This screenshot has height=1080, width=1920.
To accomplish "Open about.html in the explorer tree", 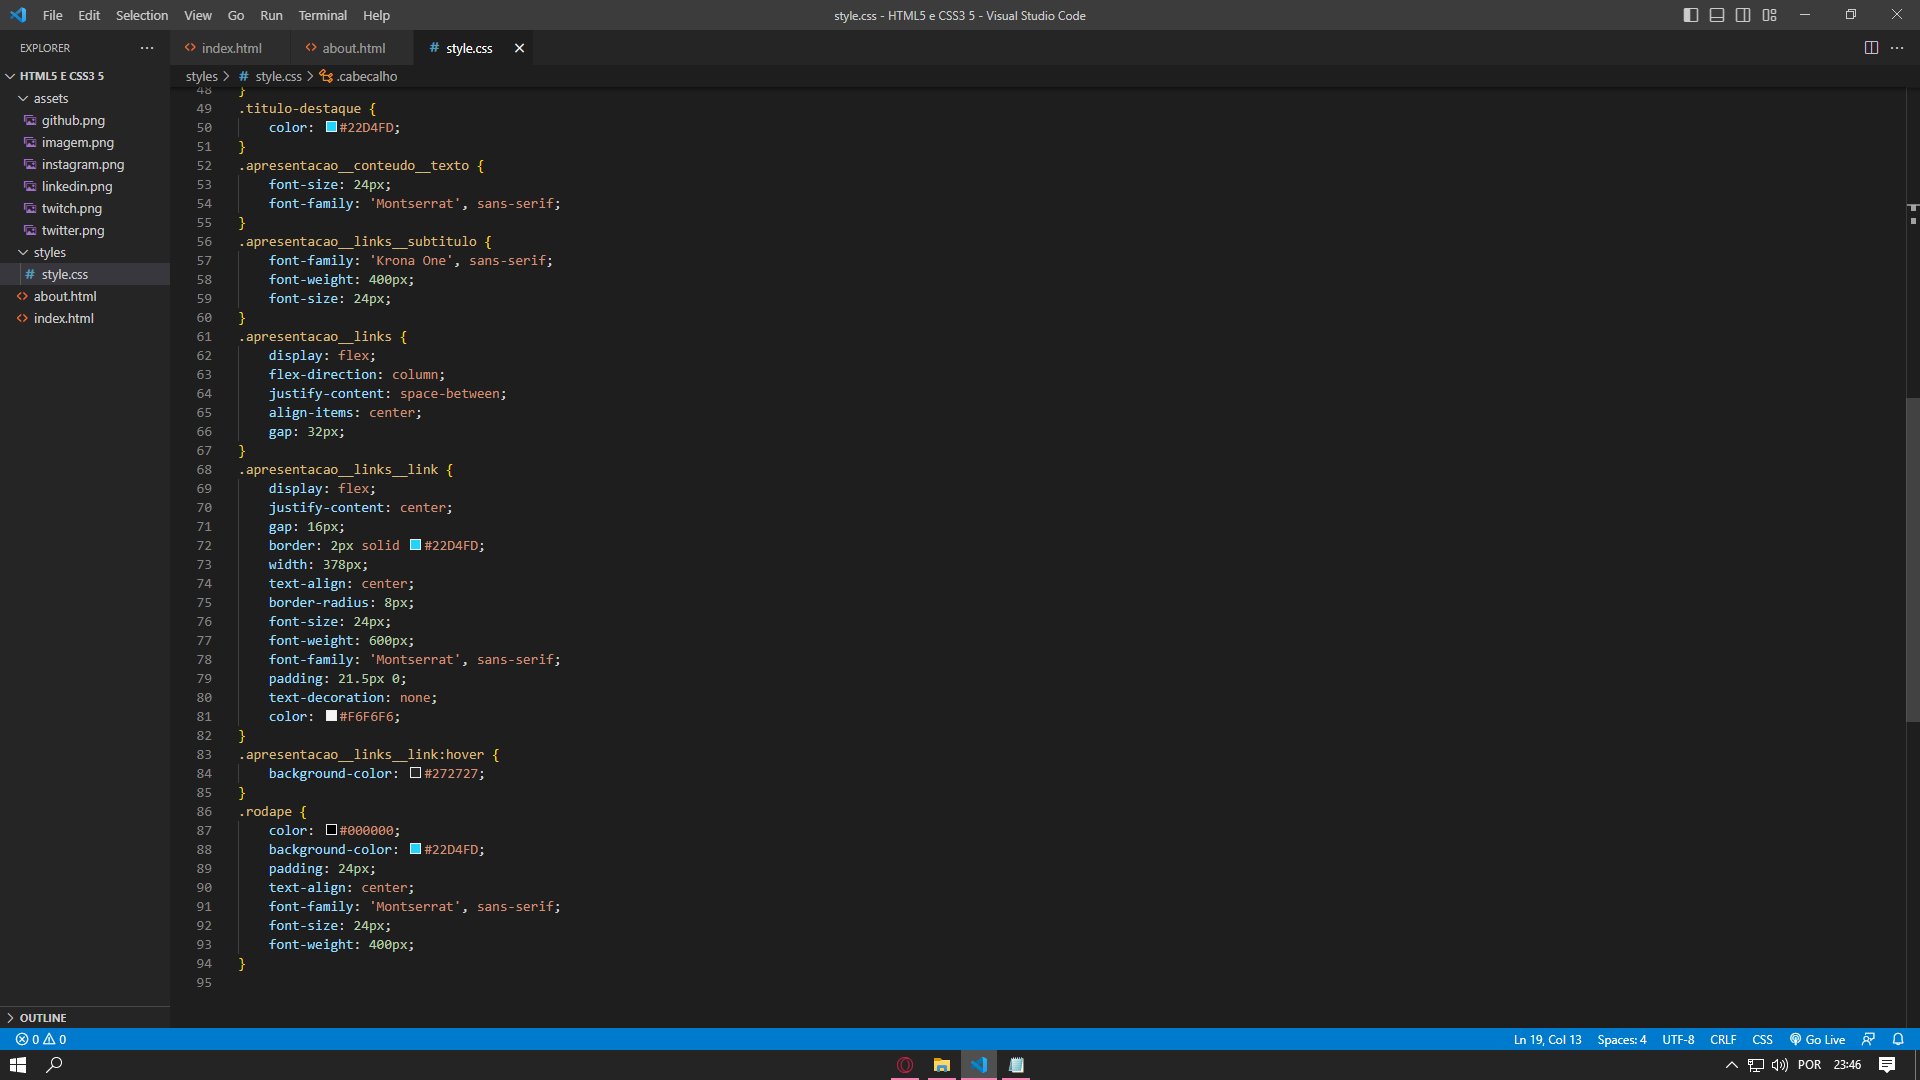I will pyautogui.click(x=85, y=296).
